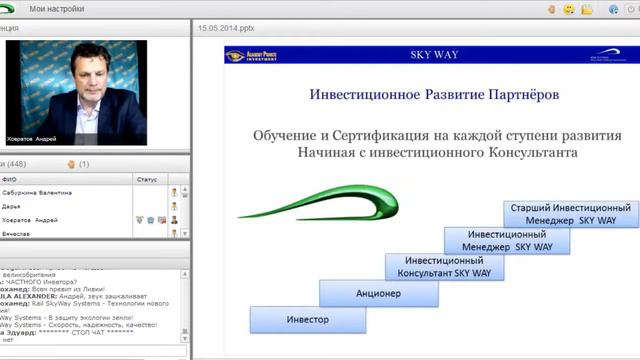Viewport: 640px width, 360px height.
Task: Click first status icon in Ховратов Андрей row
Action: click(140, 220)
